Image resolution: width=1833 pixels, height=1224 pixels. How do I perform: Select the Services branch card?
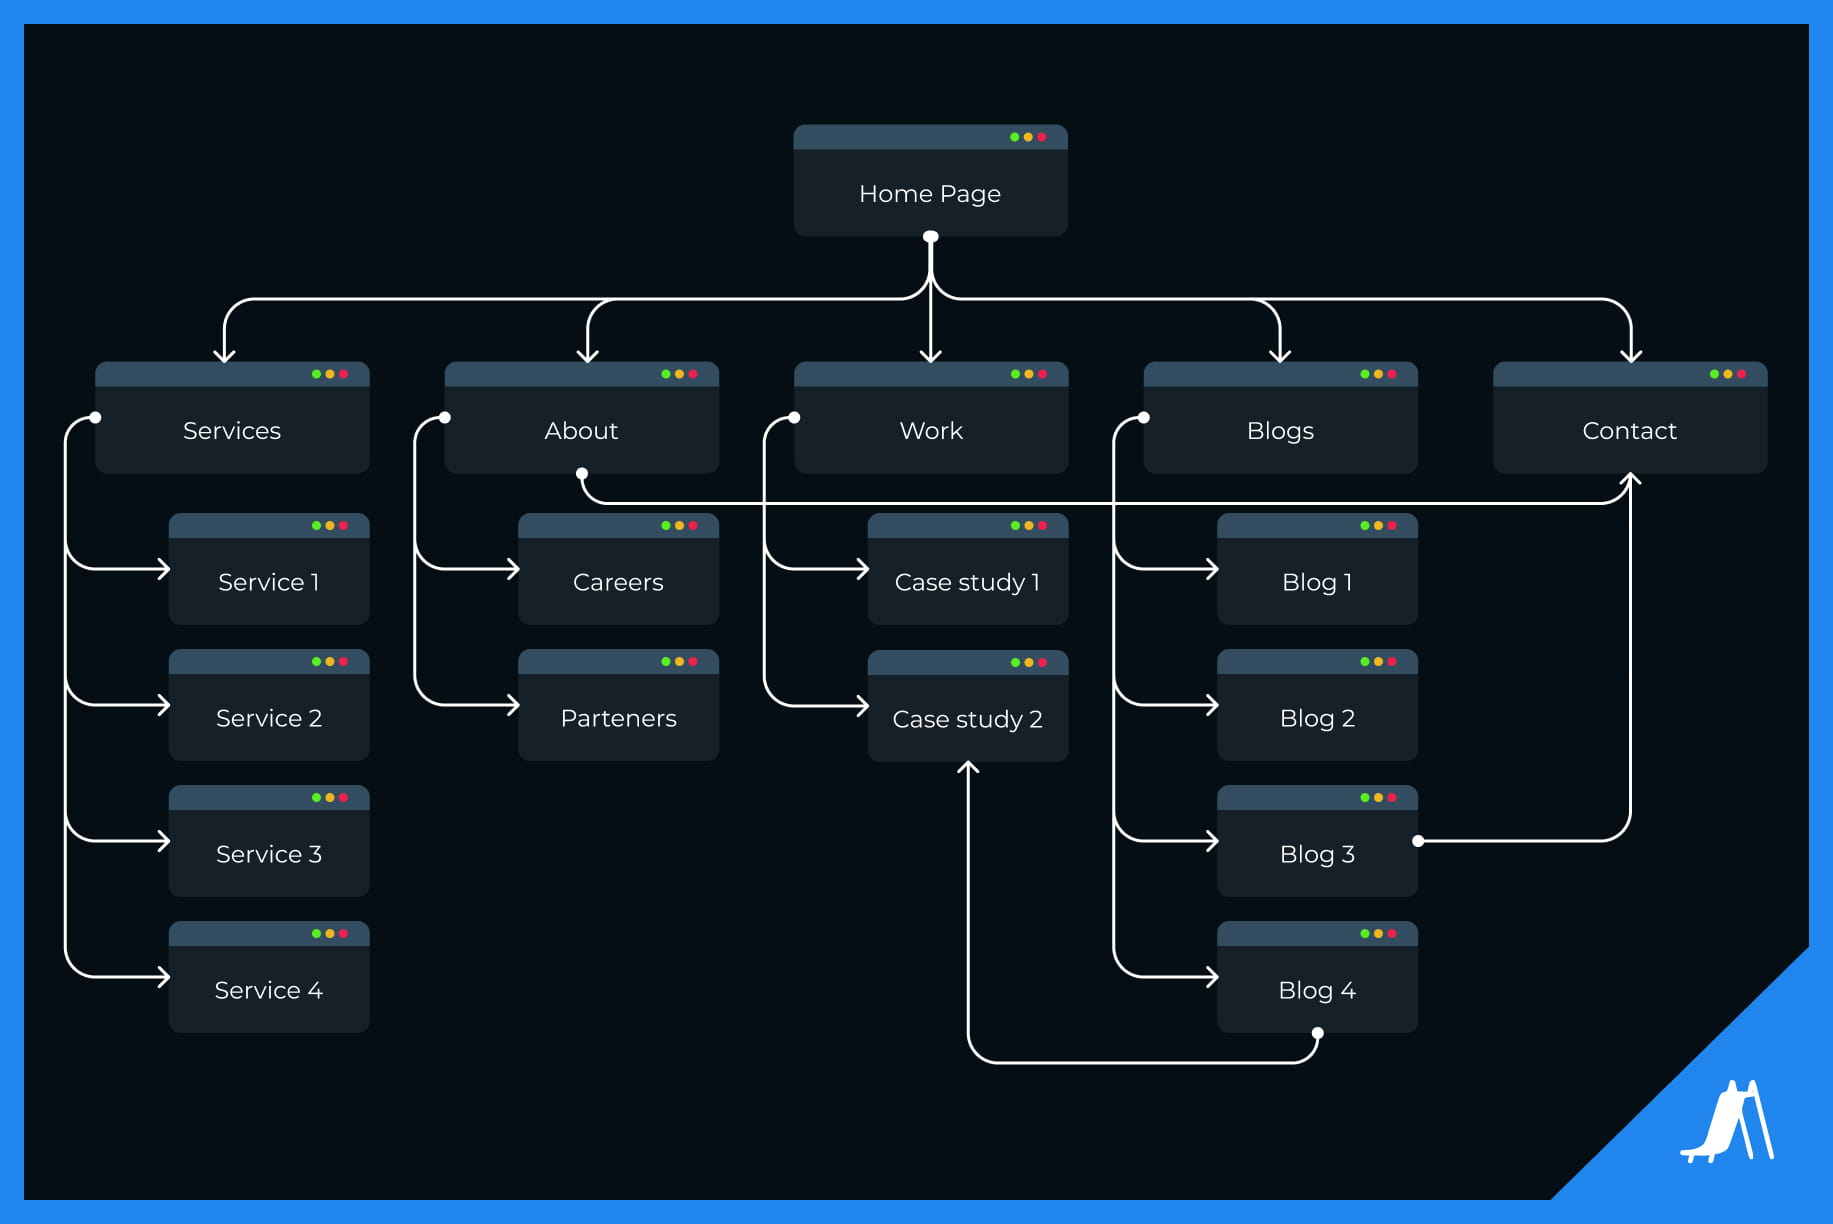(232, 430)
